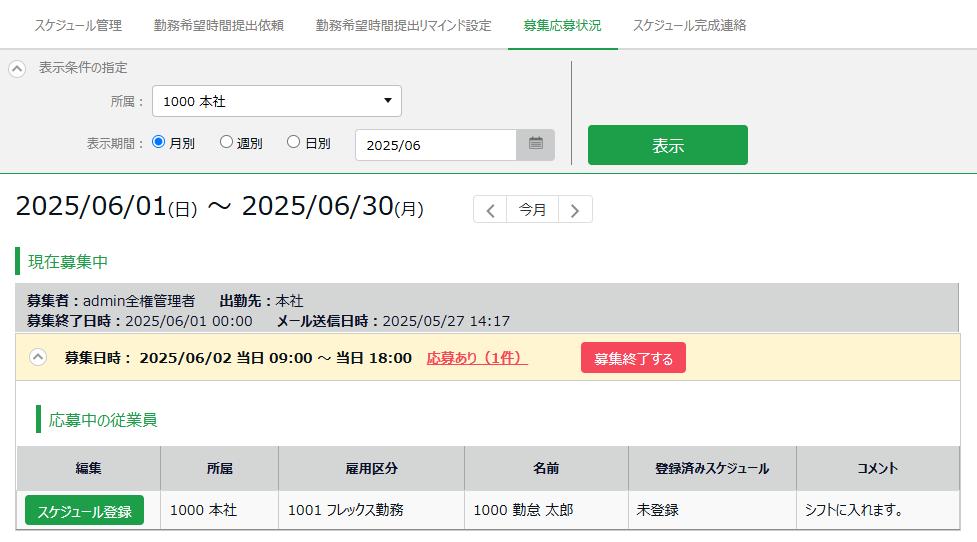The width and height of the screenshot is (977, 542).
Task: Select the 募集応募状況 tab
Action: (x=562, y=25)
